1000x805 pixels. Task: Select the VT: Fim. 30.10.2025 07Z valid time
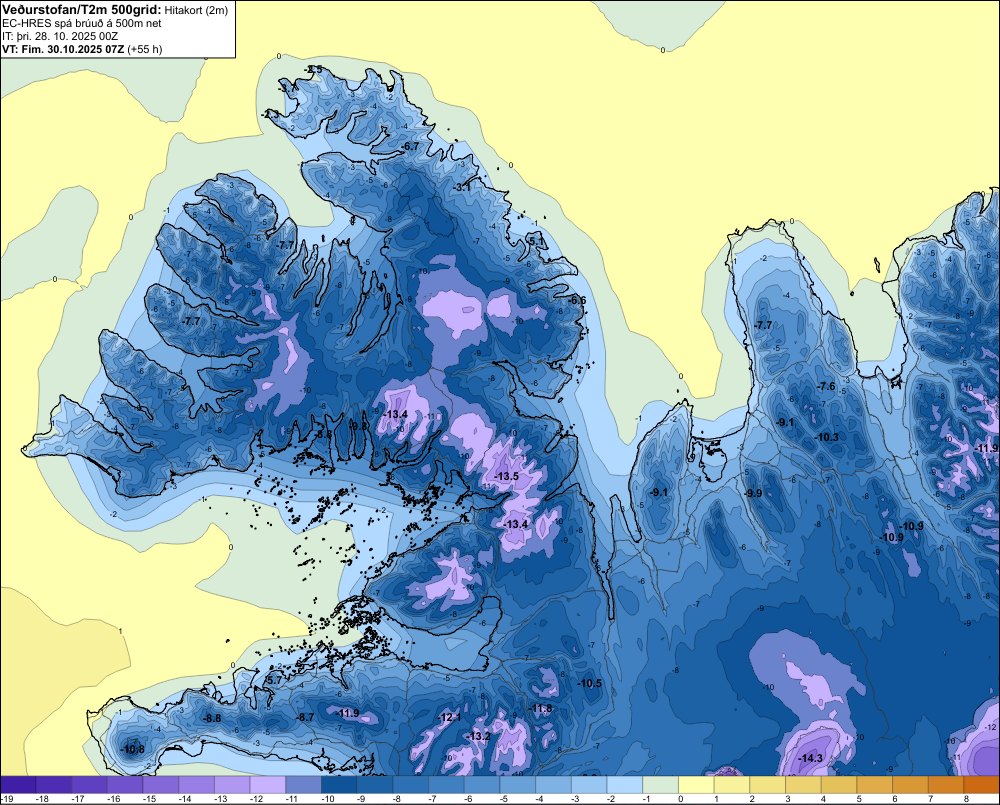[x=63, y=49]
